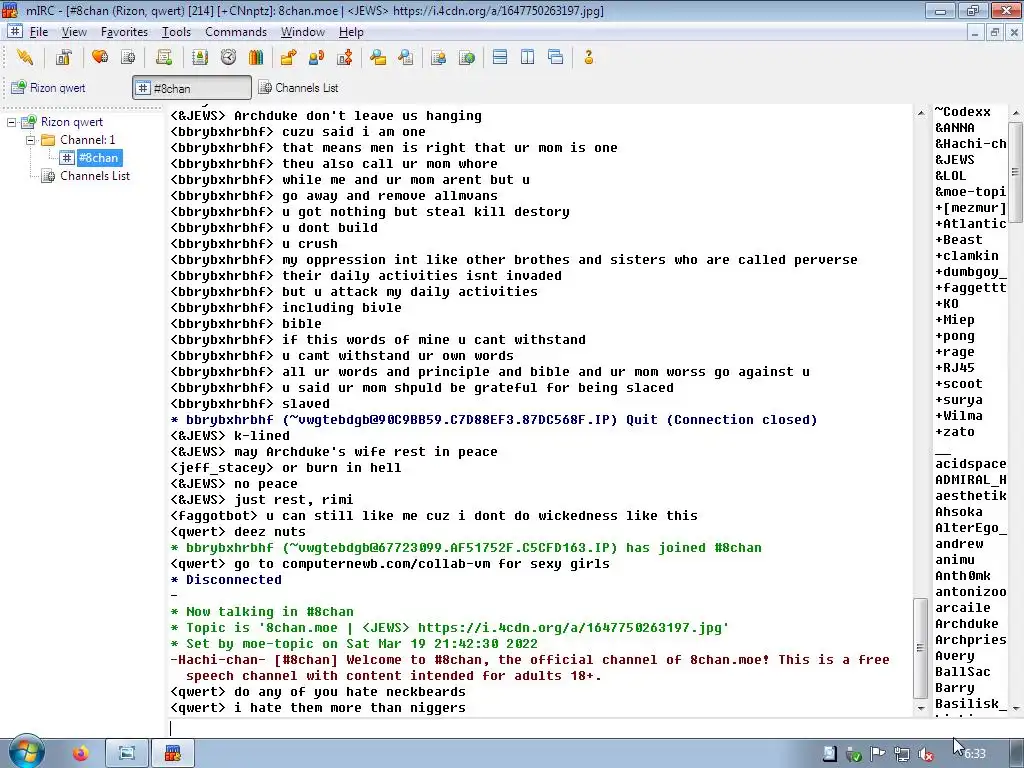The height and width of the screenshot is (768, 1024).
Task: Click the muted volume tray icon
Action: pos(926,754)
